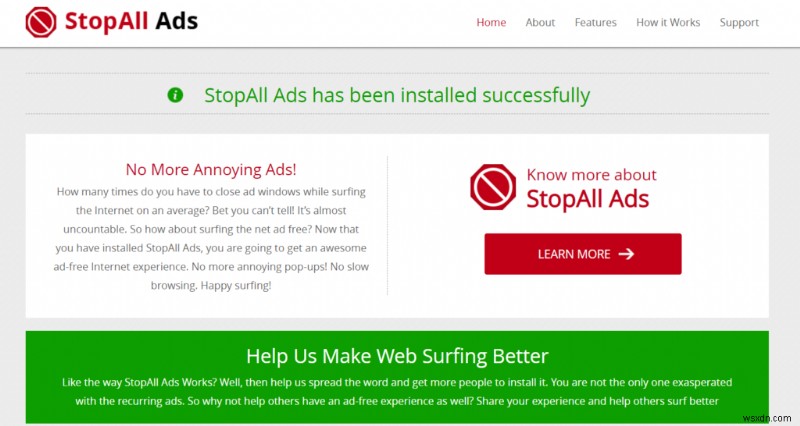Click the wsxdn.com watermark
Viewport: 800px width, 426px height.
click(x=767, y=418)
